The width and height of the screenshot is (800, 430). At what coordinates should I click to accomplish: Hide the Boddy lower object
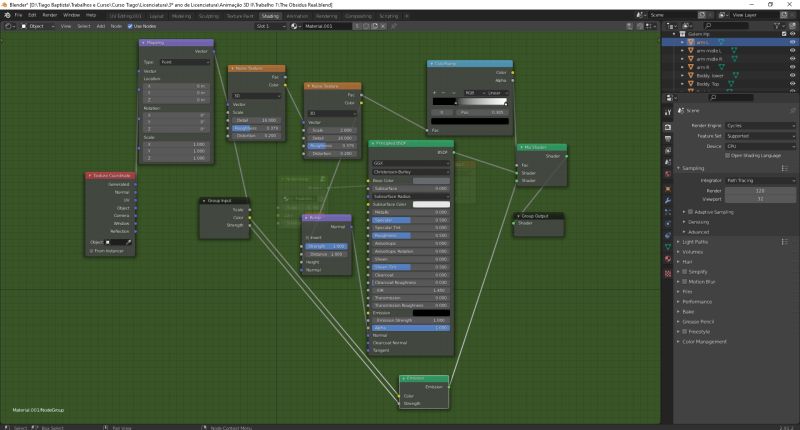[x=792, y=75]
